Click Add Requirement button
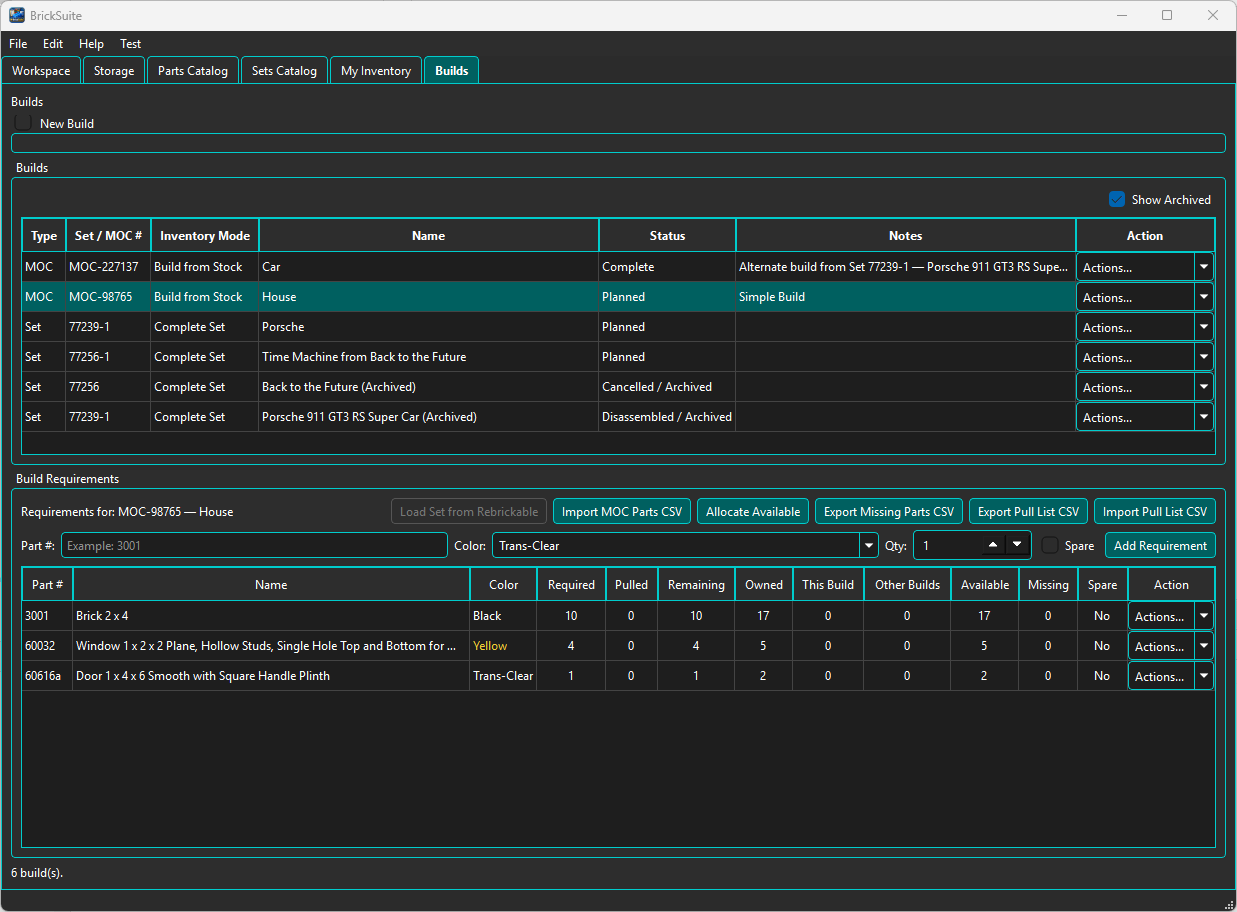This screenshot has height=912, width=1237. [x=1160, y=545]
